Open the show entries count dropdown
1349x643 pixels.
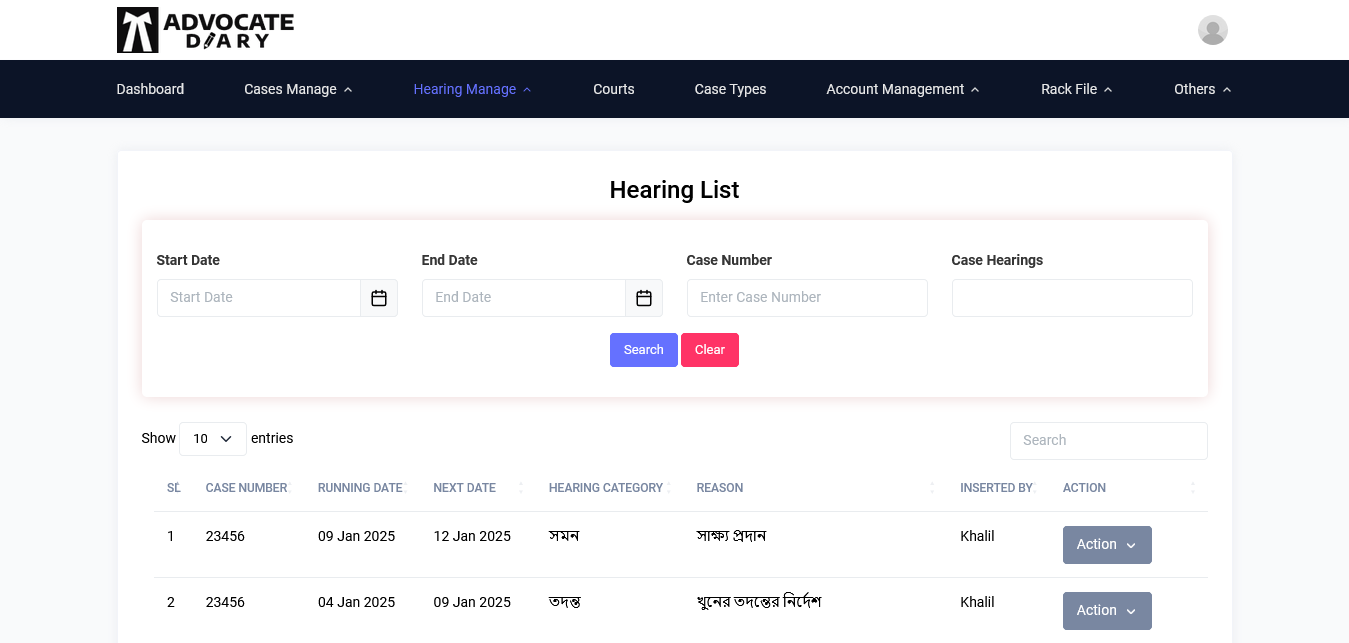212,439
